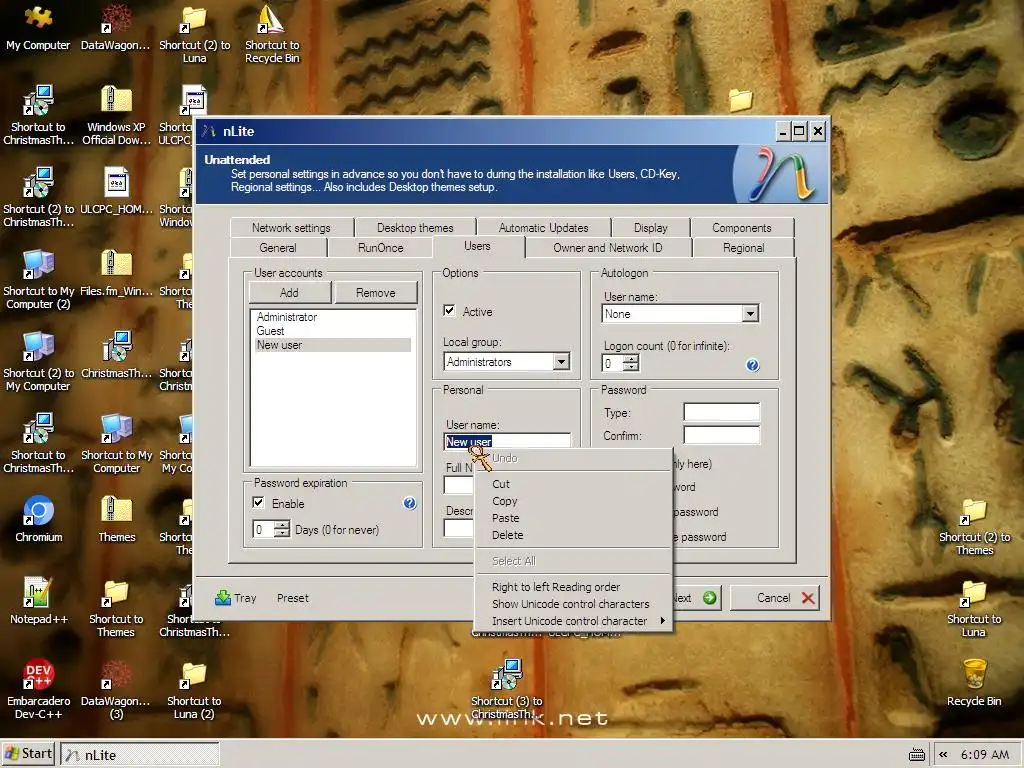Click Password Confirm input field
Image resolution: width=1024 pixels, height=768 pixels.
(722, 435)
